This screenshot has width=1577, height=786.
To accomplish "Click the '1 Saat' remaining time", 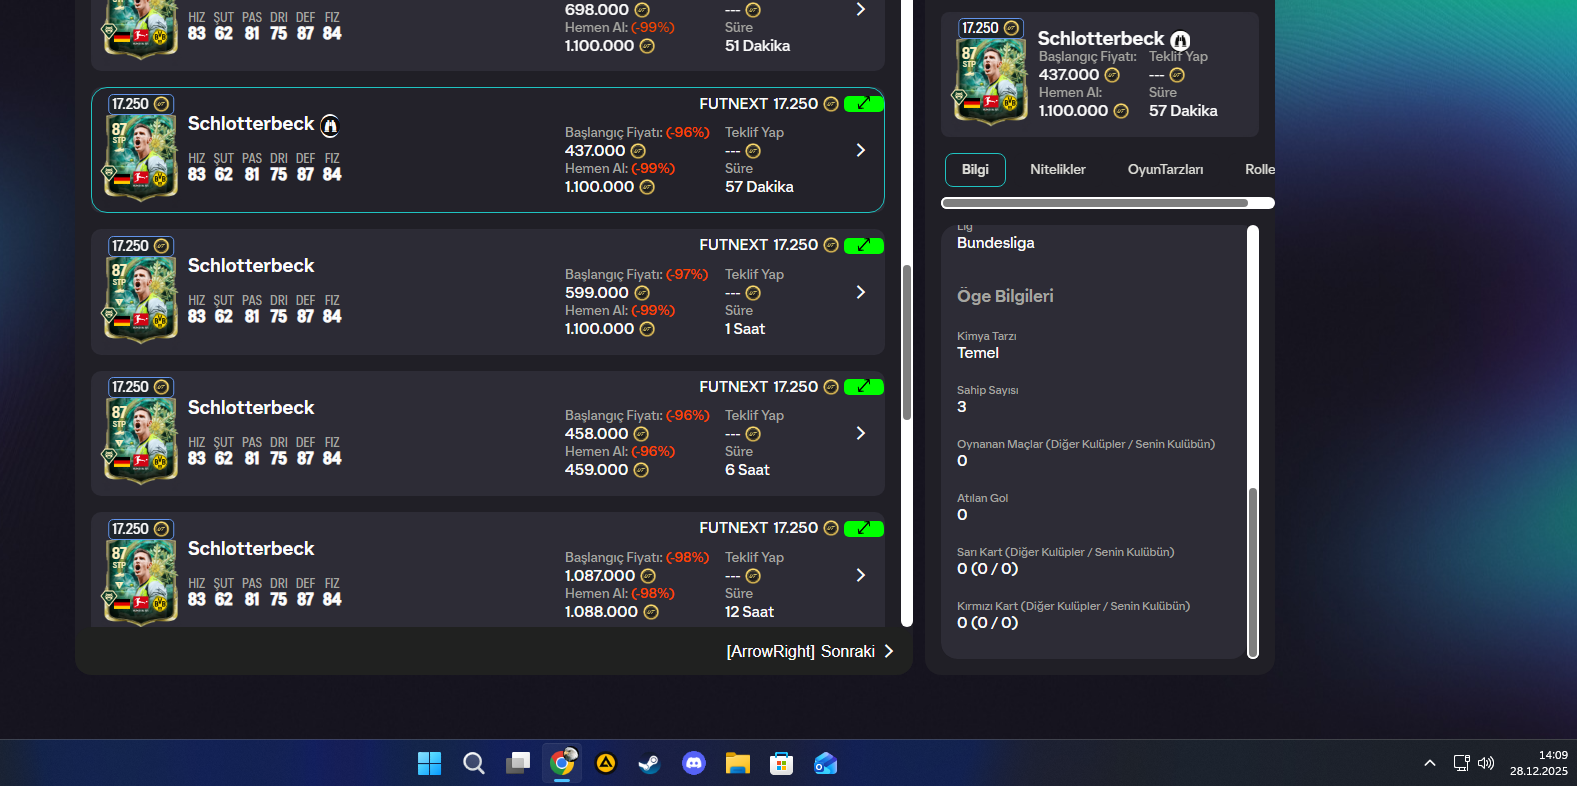I will tap(745, 329).
